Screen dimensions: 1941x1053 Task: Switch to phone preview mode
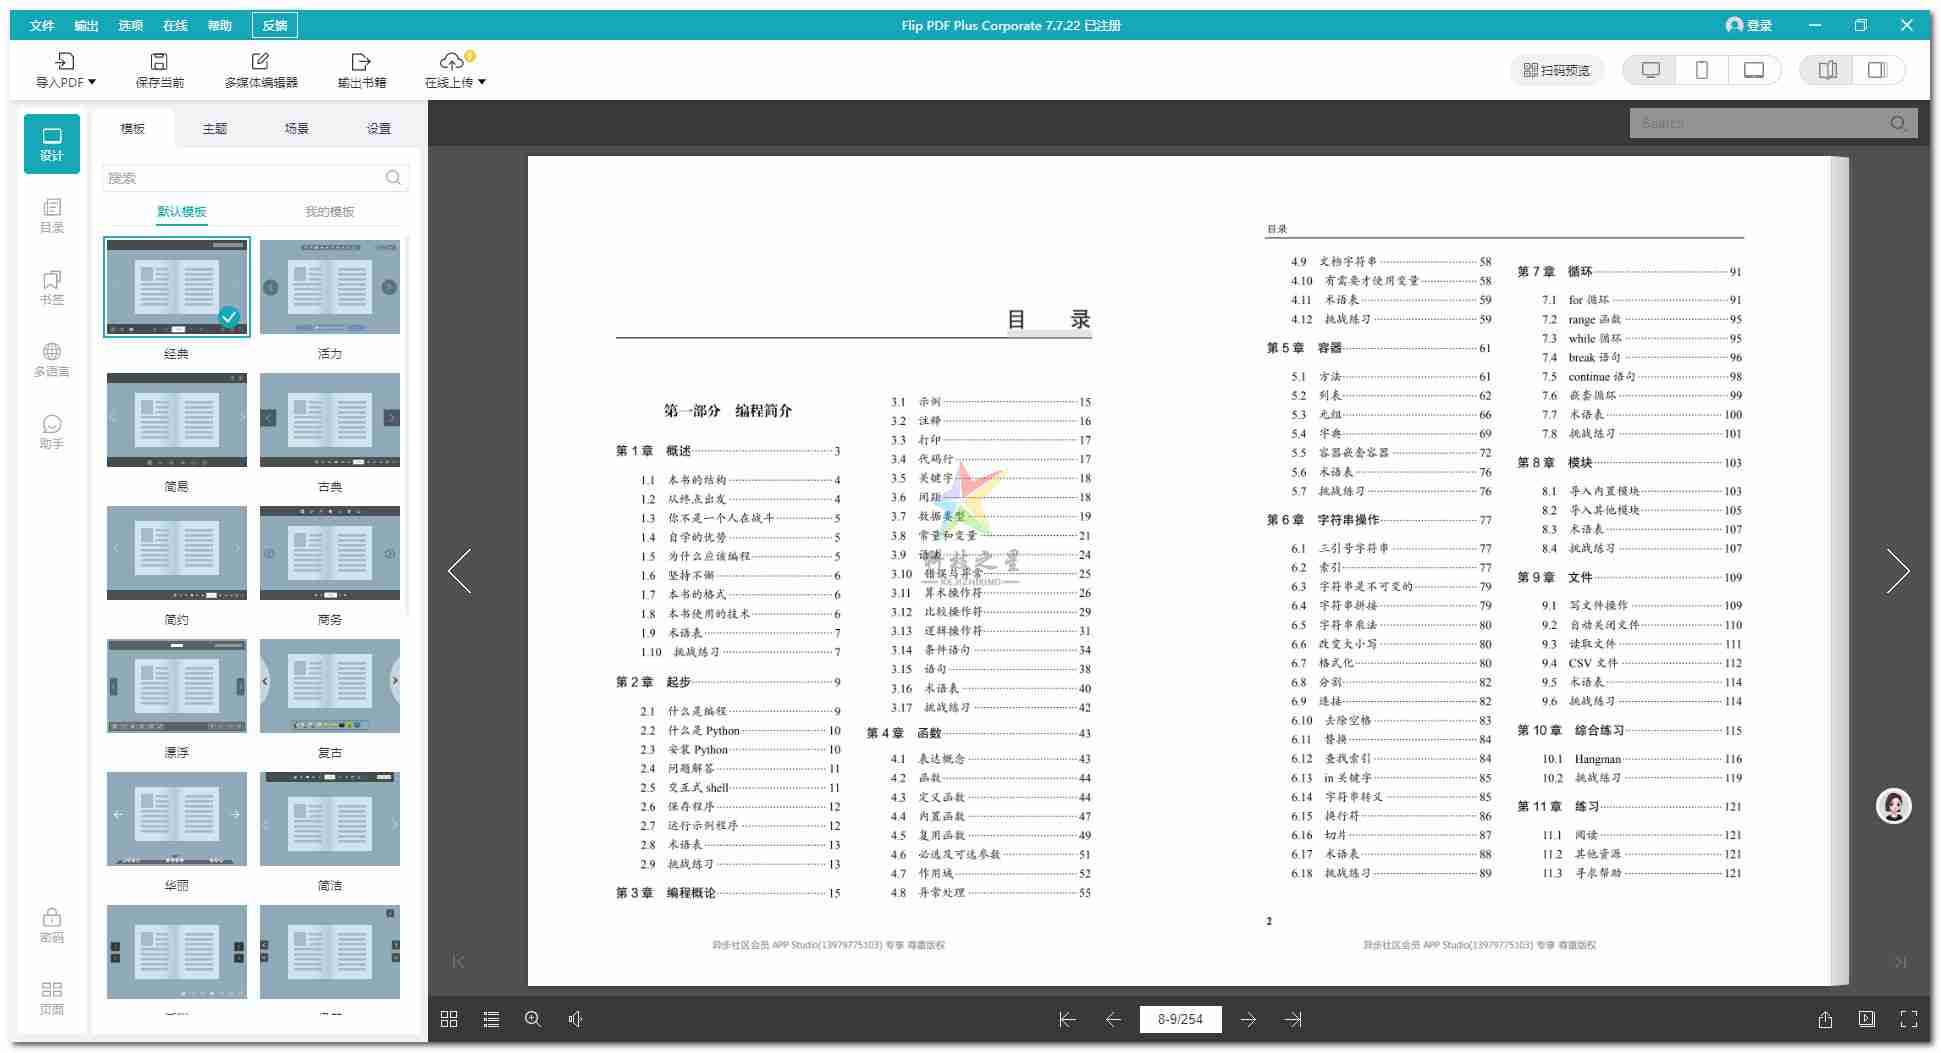[x=1702, y=70]
